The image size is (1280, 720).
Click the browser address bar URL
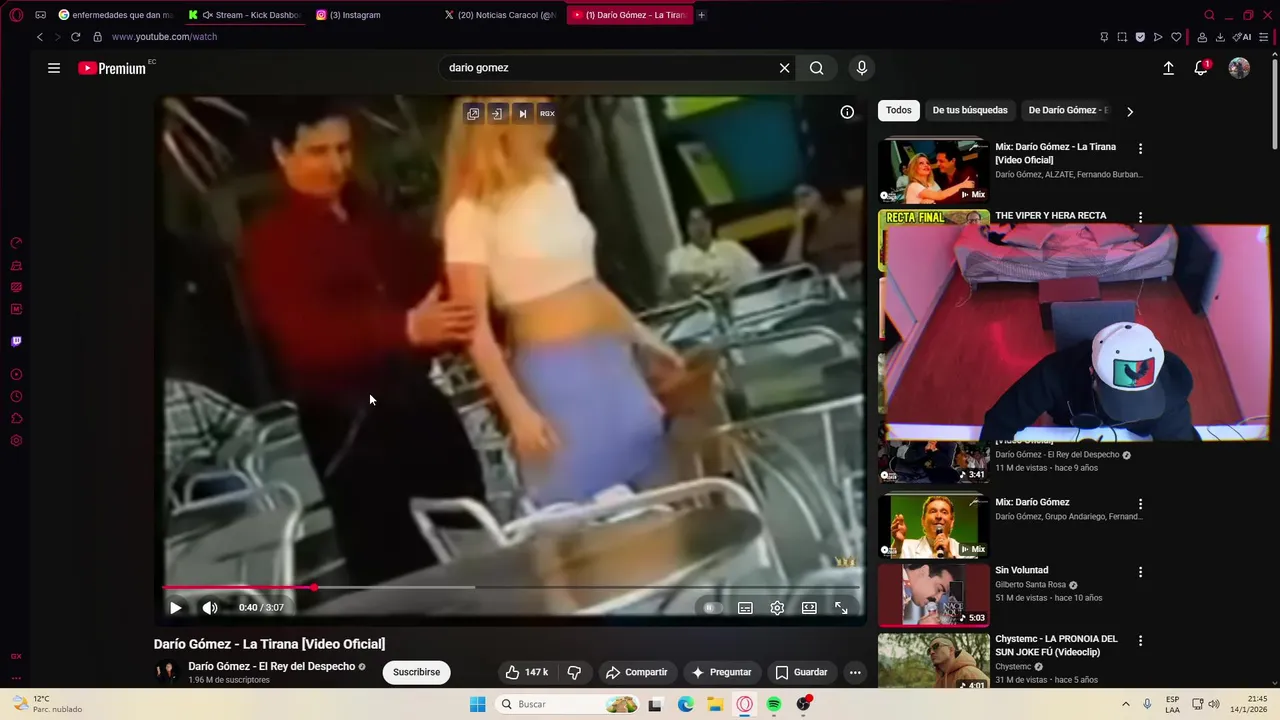point(164,37)
